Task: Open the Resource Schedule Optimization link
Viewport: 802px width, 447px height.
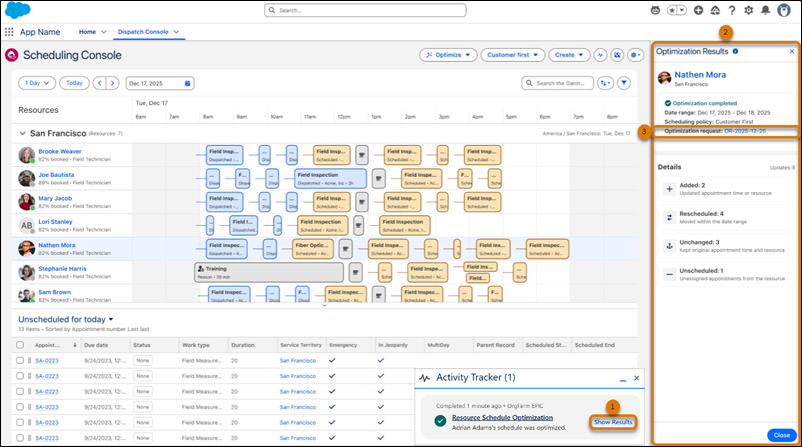Action: point(502,418)
